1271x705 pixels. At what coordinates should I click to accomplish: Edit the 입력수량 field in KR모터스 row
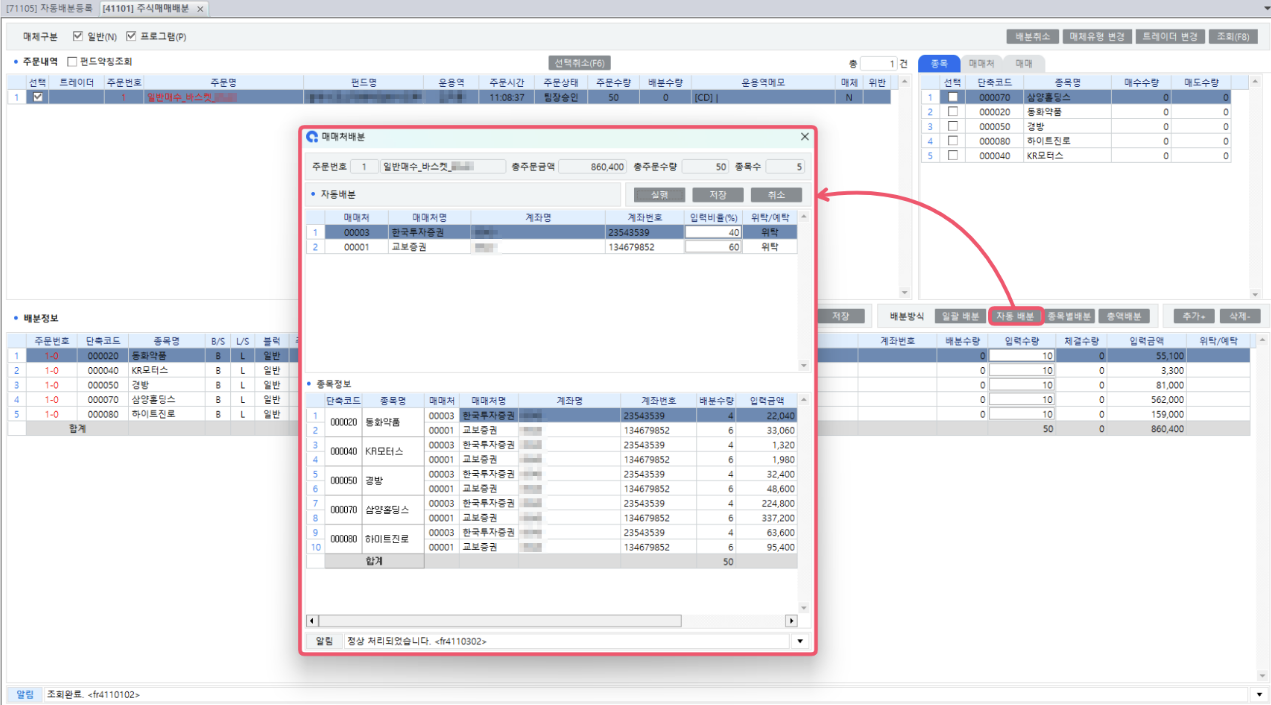click(x=1021, y=370)
